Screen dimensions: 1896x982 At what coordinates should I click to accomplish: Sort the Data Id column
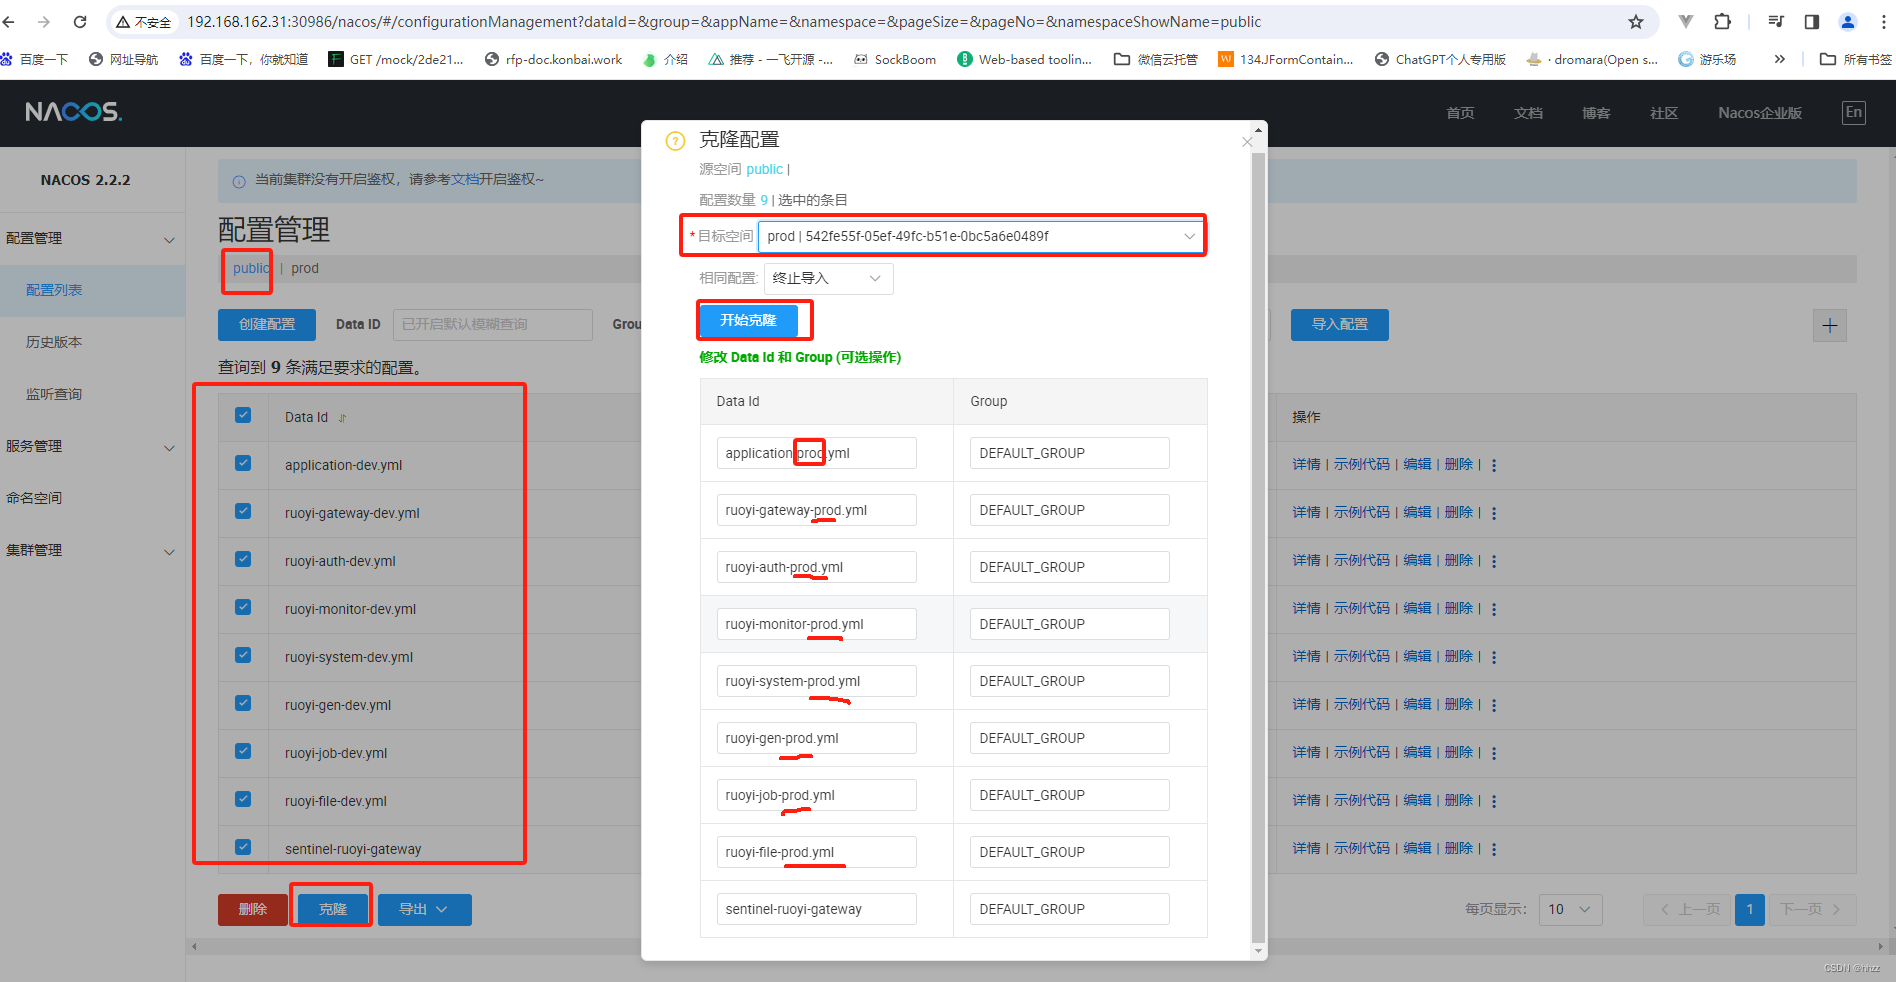(342, 418)
